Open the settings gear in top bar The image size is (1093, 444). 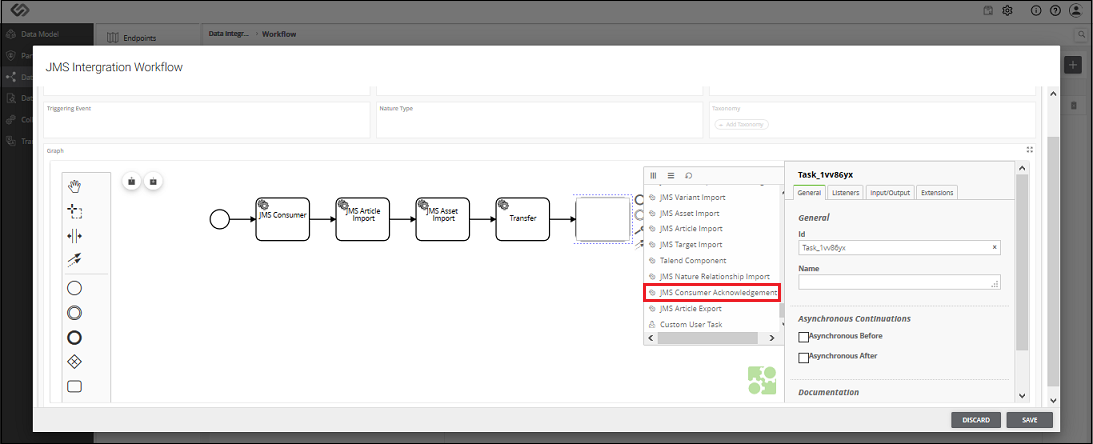(1007, 10)
